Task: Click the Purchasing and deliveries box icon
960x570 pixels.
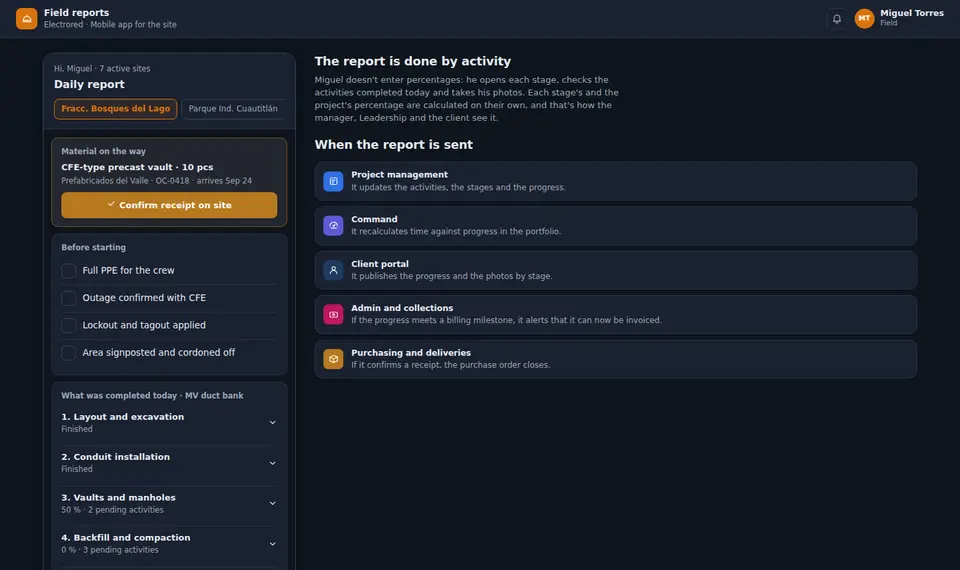Action: (333, 359)
